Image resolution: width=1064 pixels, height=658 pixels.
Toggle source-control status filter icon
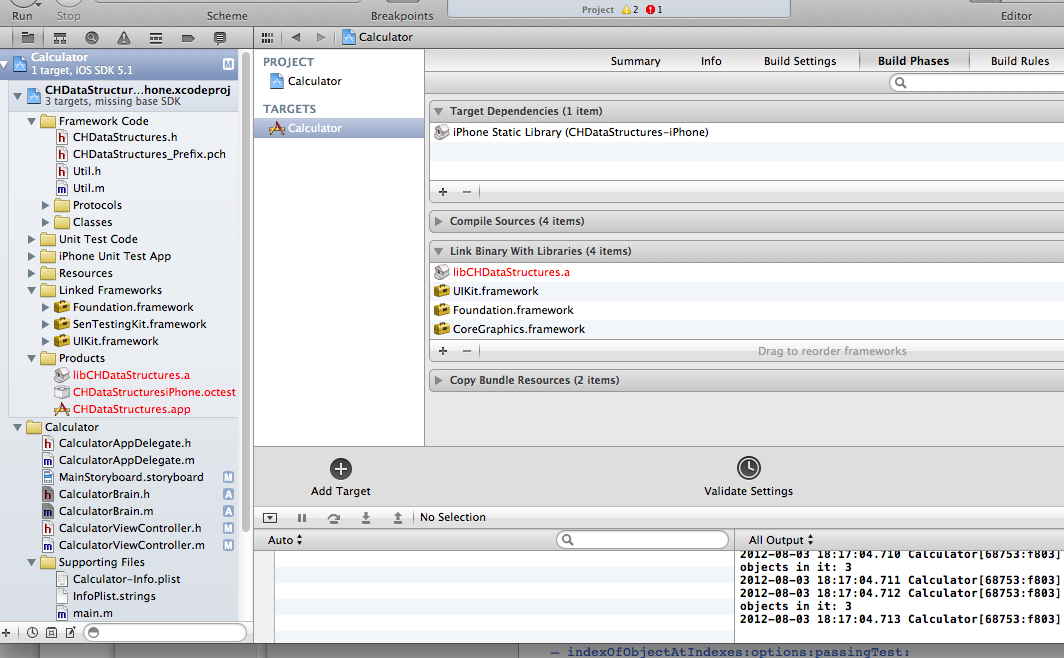click(x=52, y=632)
